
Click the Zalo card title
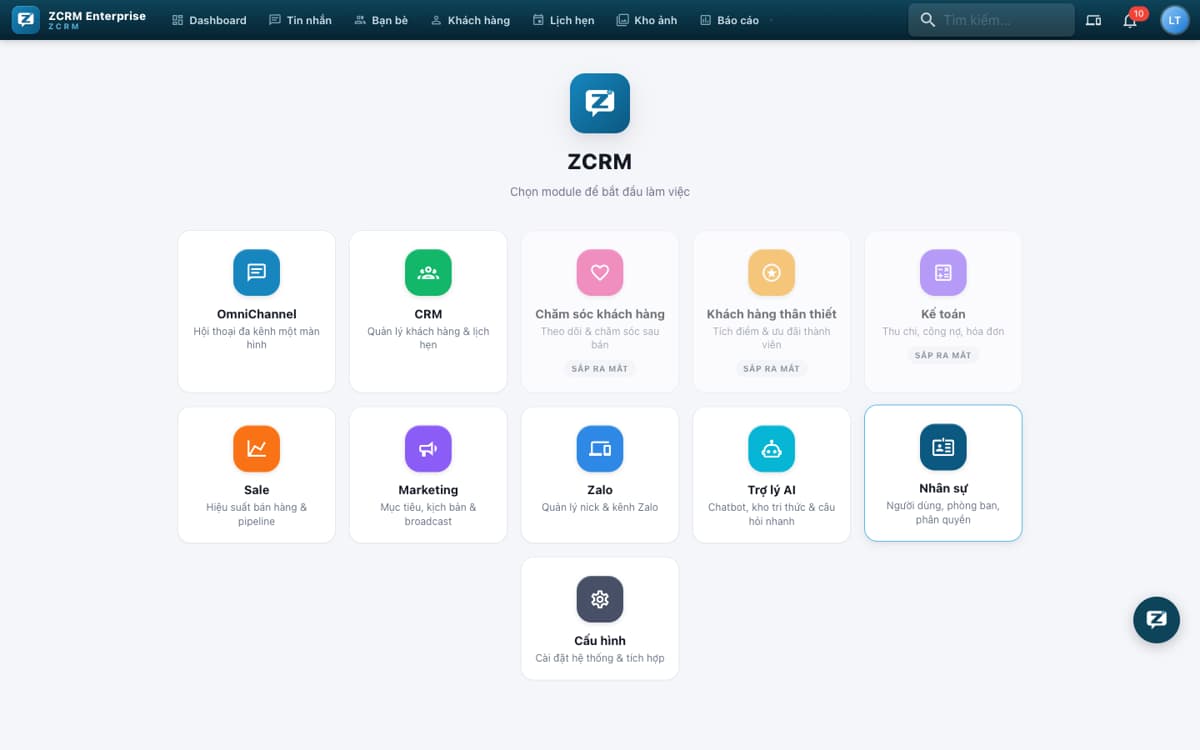click(600, 490)
